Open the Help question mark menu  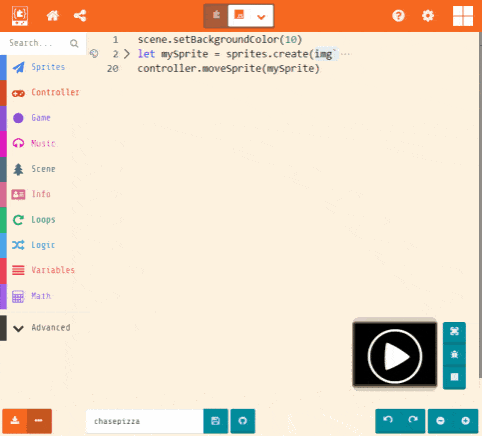pyautogui.click(x=398, y=16)
